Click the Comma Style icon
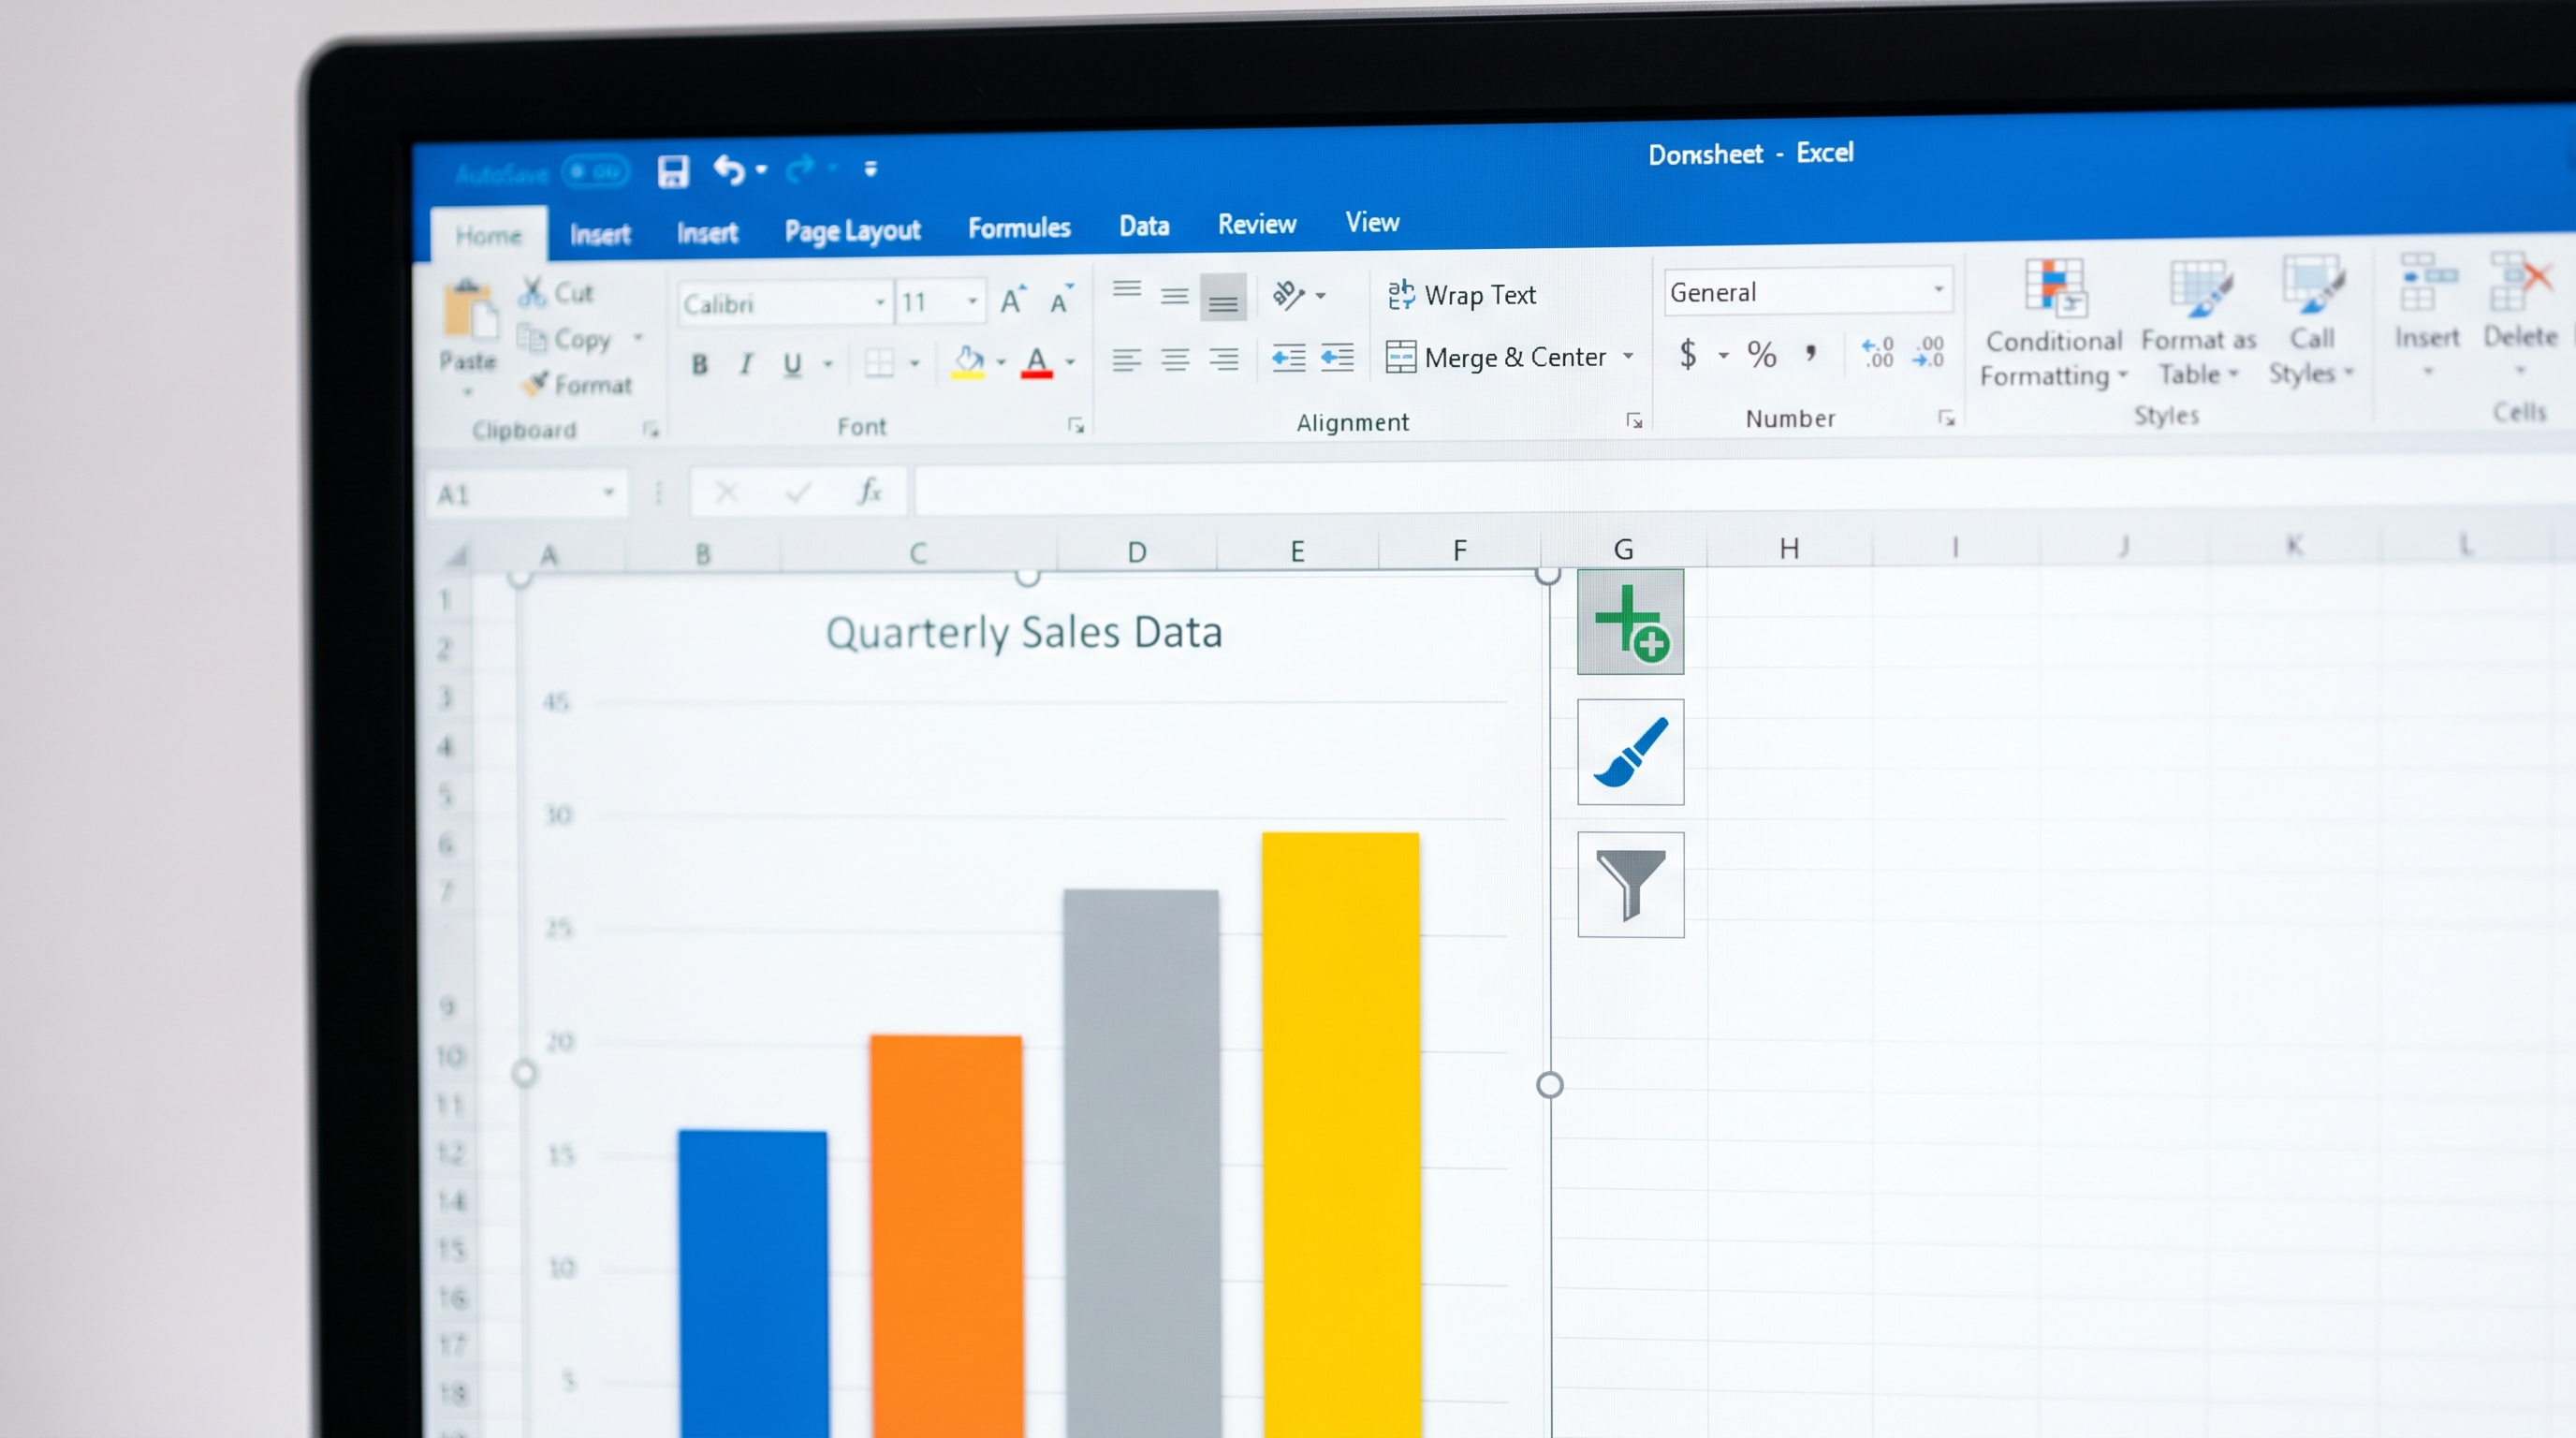2576x1438 pixels. pos(1811,352)
